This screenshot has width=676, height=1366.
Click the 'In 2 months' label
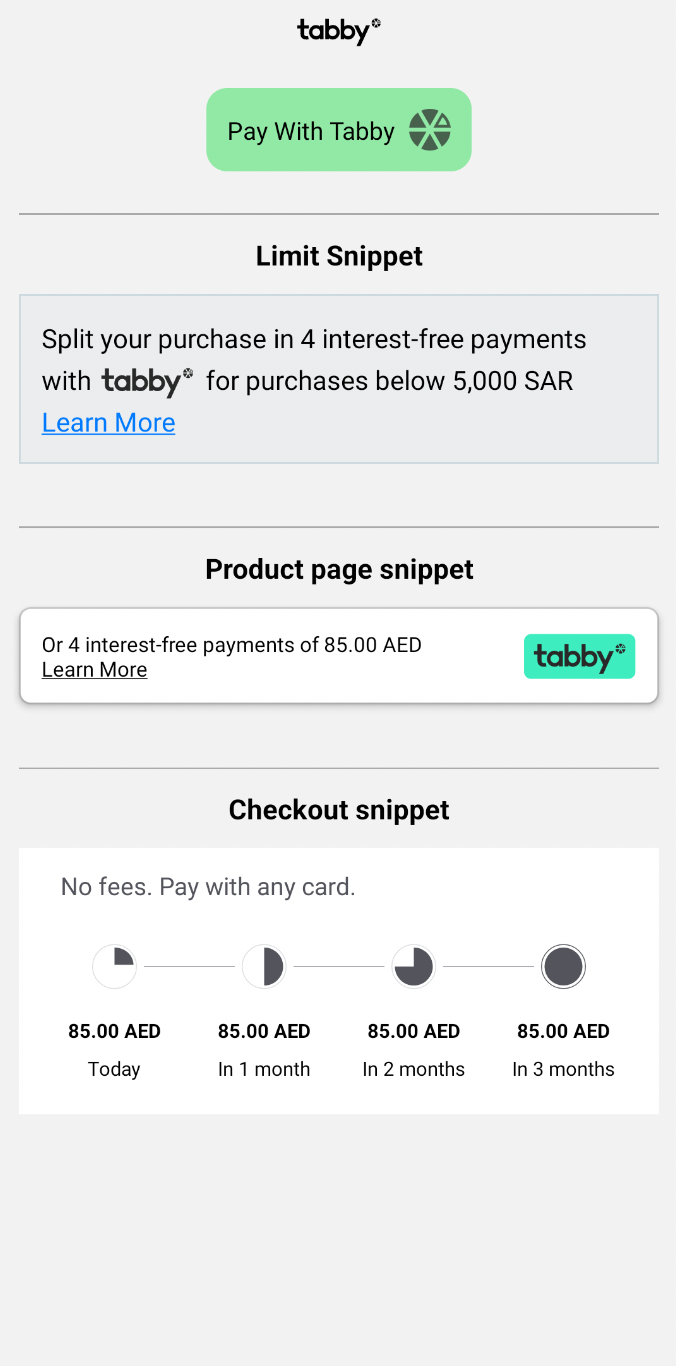(x=413, y=1069)
